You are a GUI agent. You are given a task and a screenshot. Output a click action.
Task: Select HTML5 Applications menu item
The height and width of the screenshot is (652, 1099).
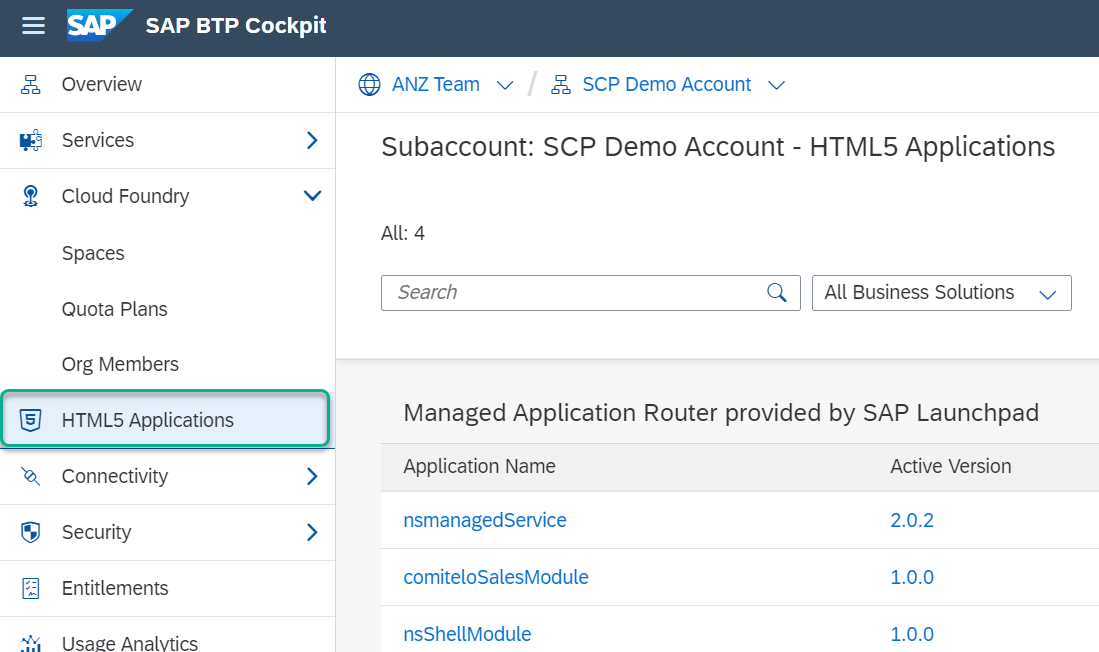click(166, 419)
